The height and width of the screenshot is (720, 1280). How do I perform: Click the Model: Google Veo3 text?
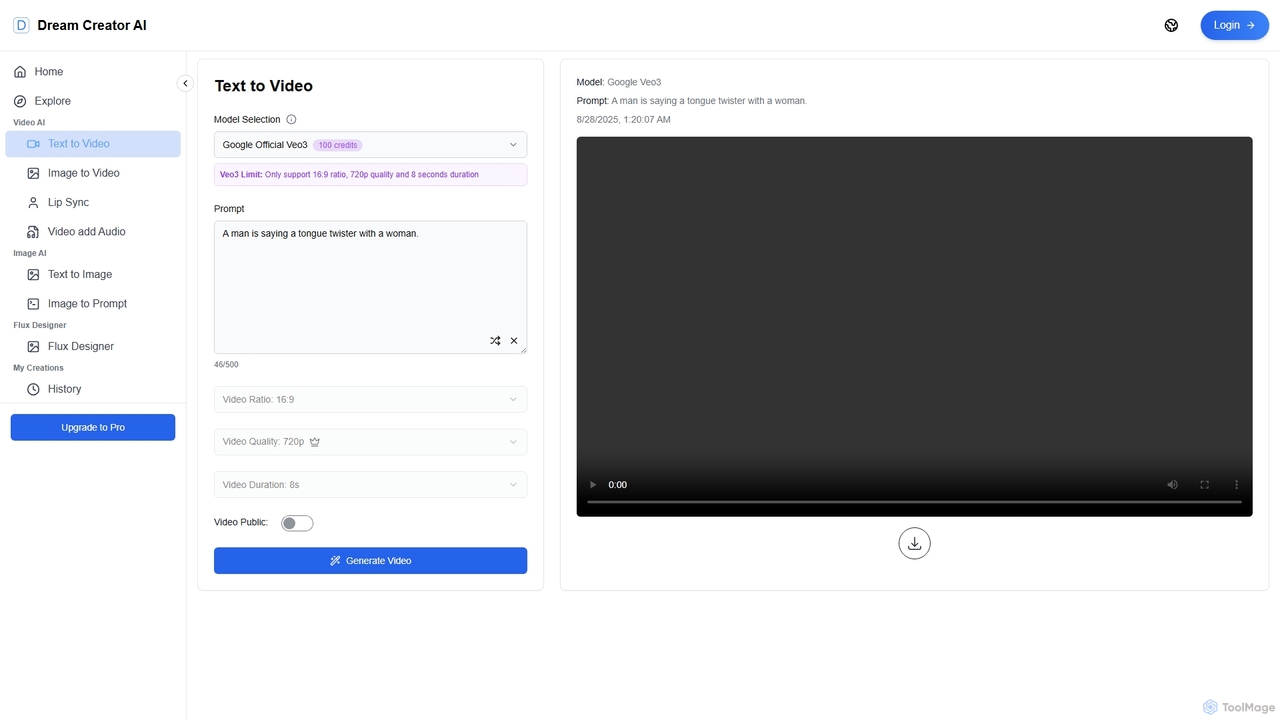[x=619, y=82]
